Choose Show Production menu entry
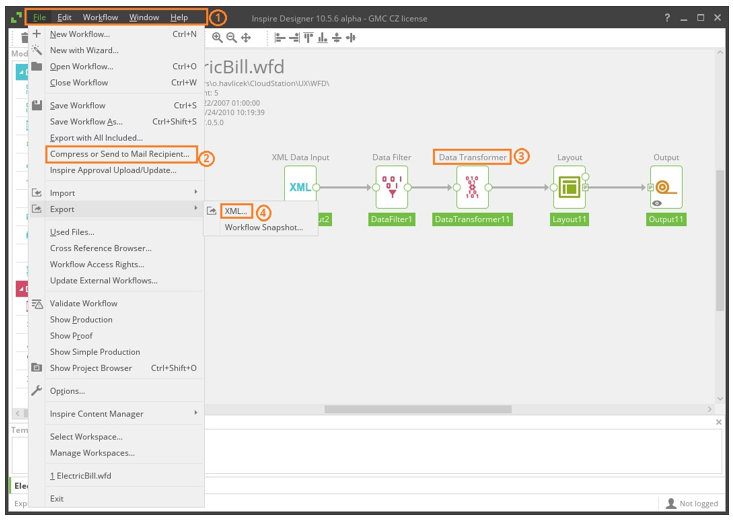The height and width of the screenshot is (521, 733). 116,319
